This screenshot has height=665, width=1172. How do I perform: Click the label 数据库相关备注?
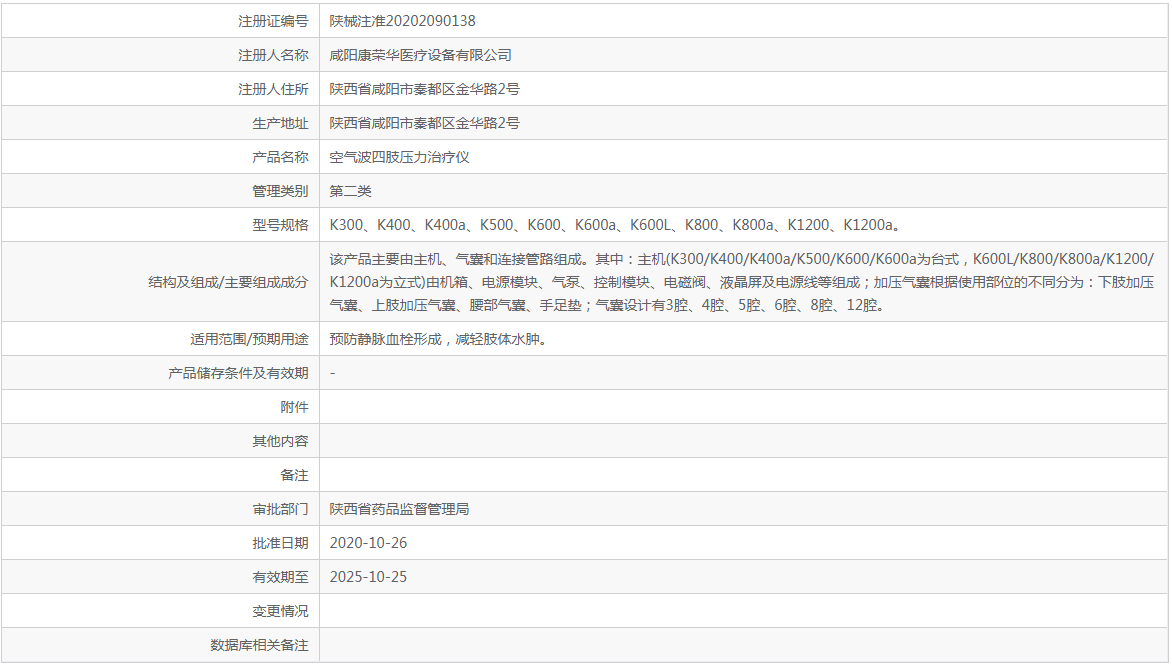259,645
